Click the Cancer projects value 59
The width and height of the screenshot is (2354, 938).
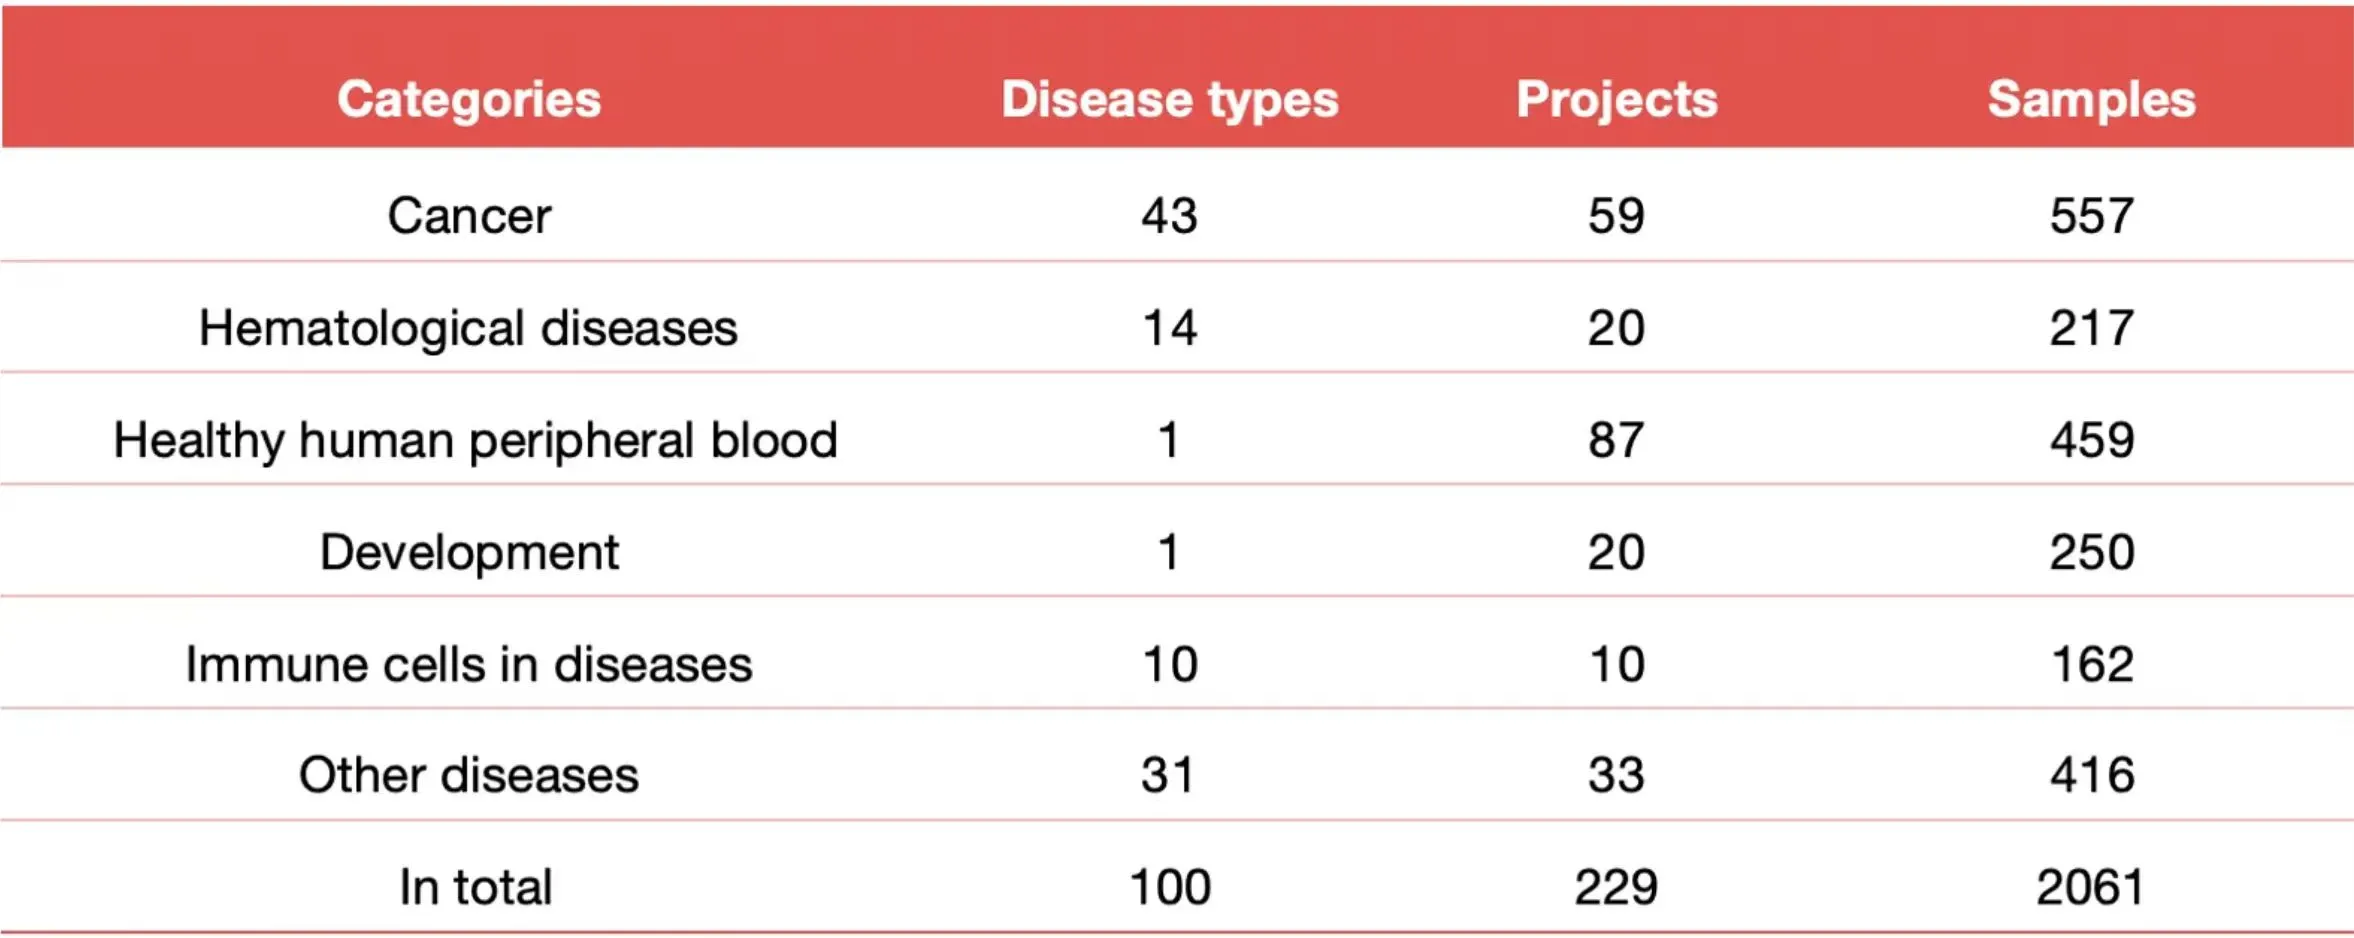1616,216
